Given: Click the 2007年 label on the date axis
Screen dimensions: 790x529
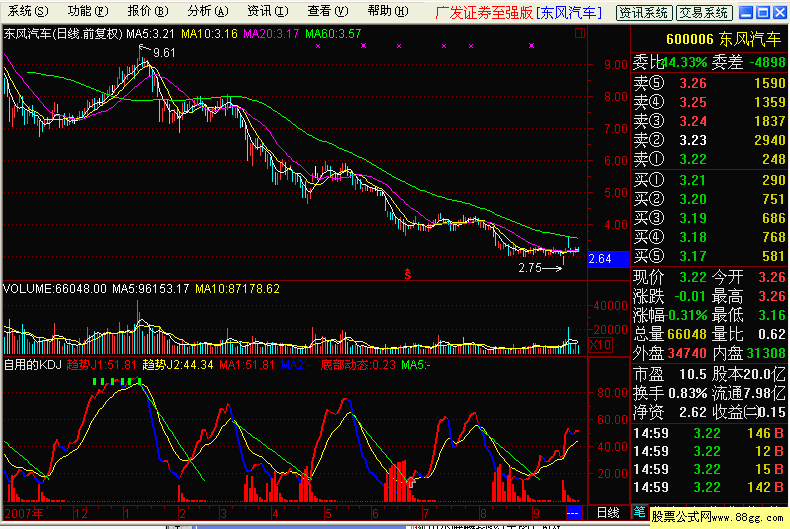Looking at the screenshot, I should [x=24, y=513].
